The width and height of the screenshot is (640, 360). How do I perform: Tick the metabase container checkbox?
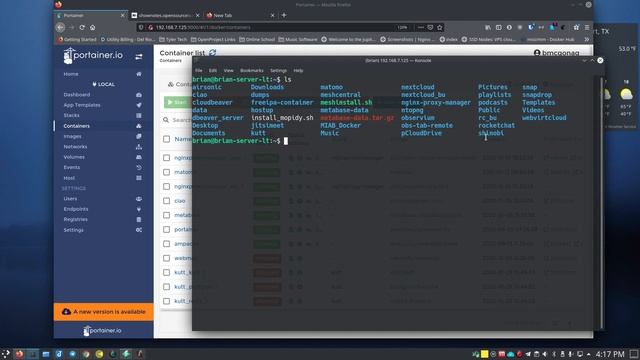[167, 215]
